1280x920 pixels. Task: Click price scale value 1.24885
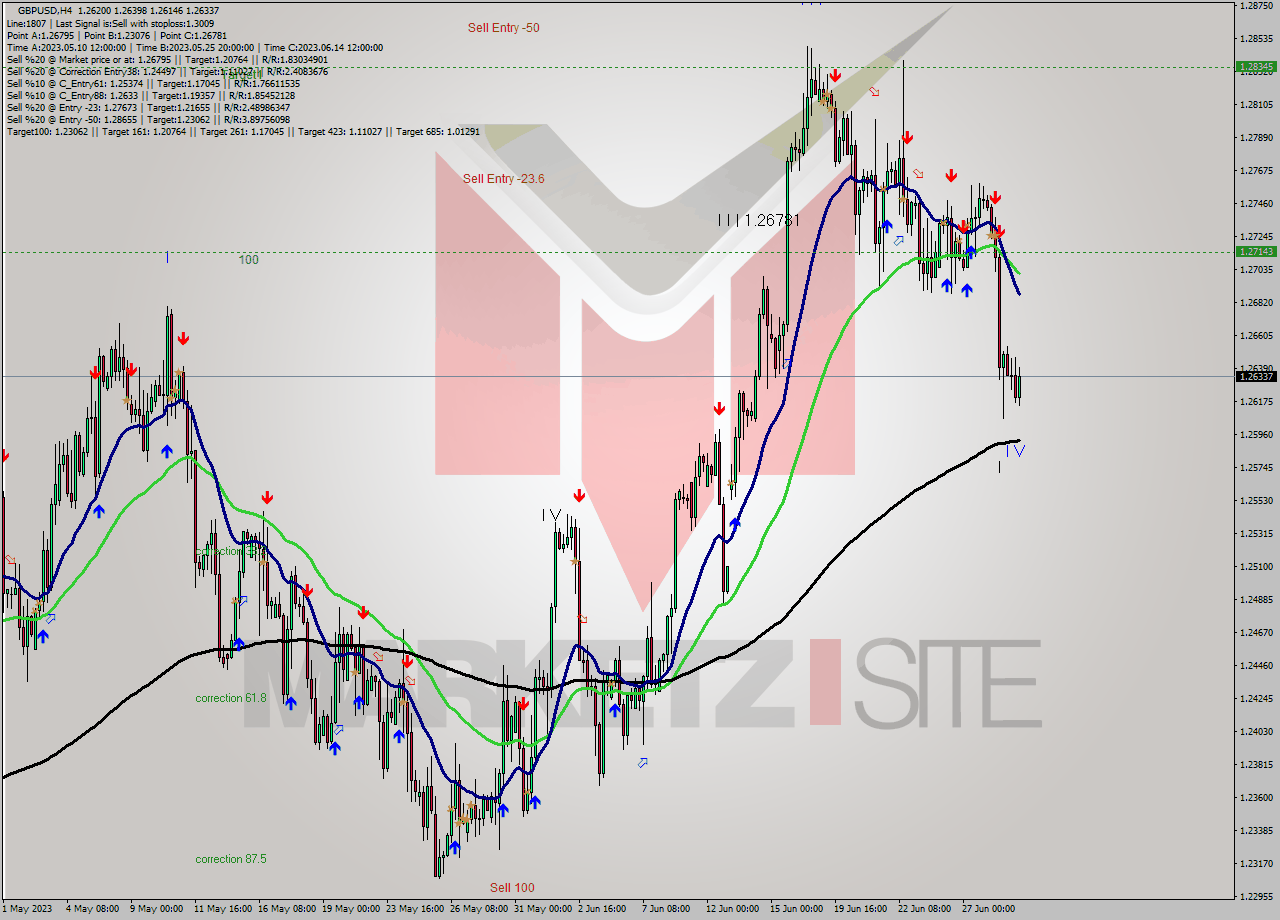(x=1256, y=600)
